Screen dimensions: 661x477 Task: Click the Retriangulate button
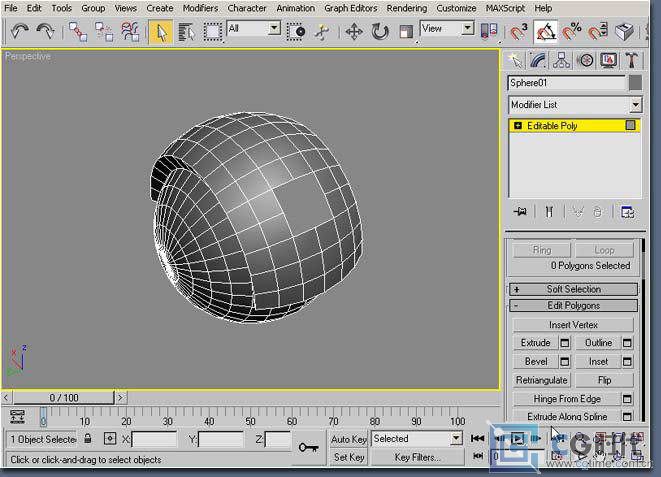542,380
